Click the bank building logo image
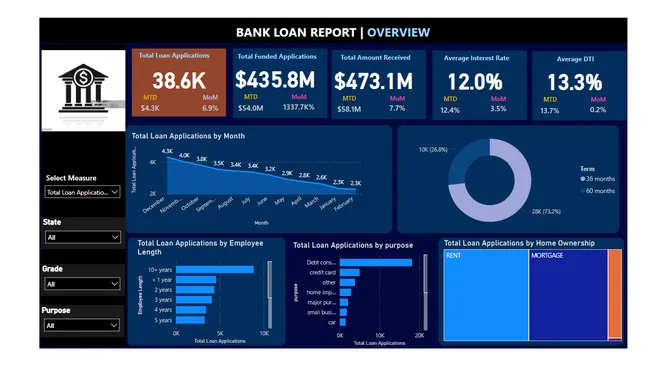 point(83,90)
